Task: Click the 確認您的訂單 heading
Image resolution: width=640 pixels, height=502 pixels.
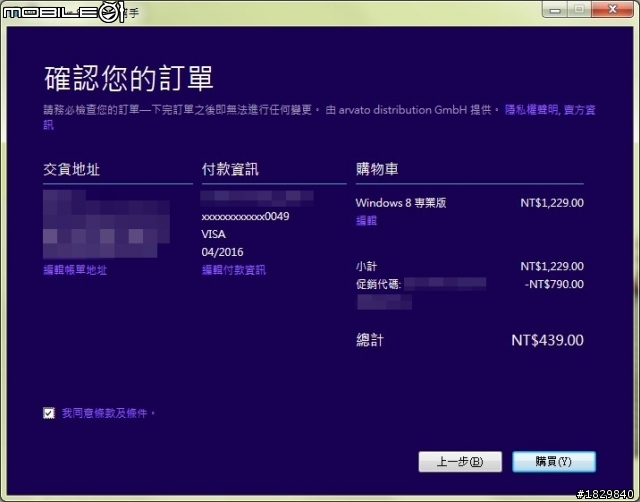Action: point(129,78)
